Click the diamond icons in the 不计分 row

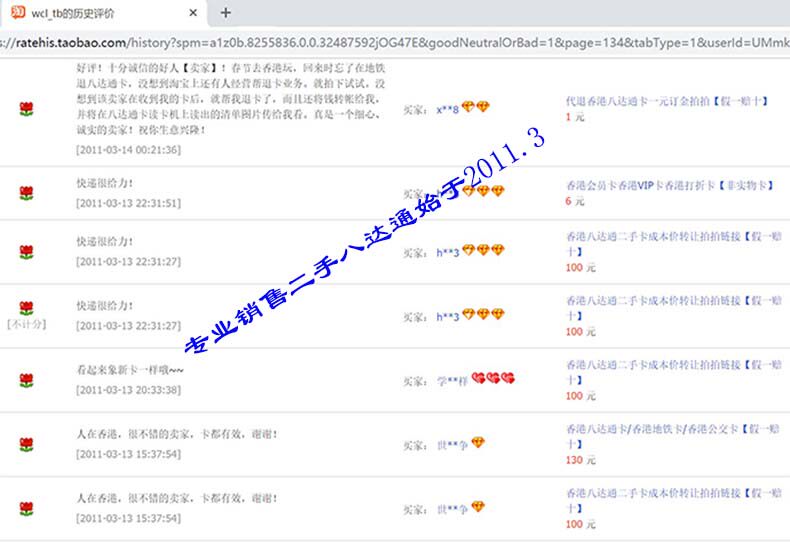pyautogui.click(x=483, y=314)
